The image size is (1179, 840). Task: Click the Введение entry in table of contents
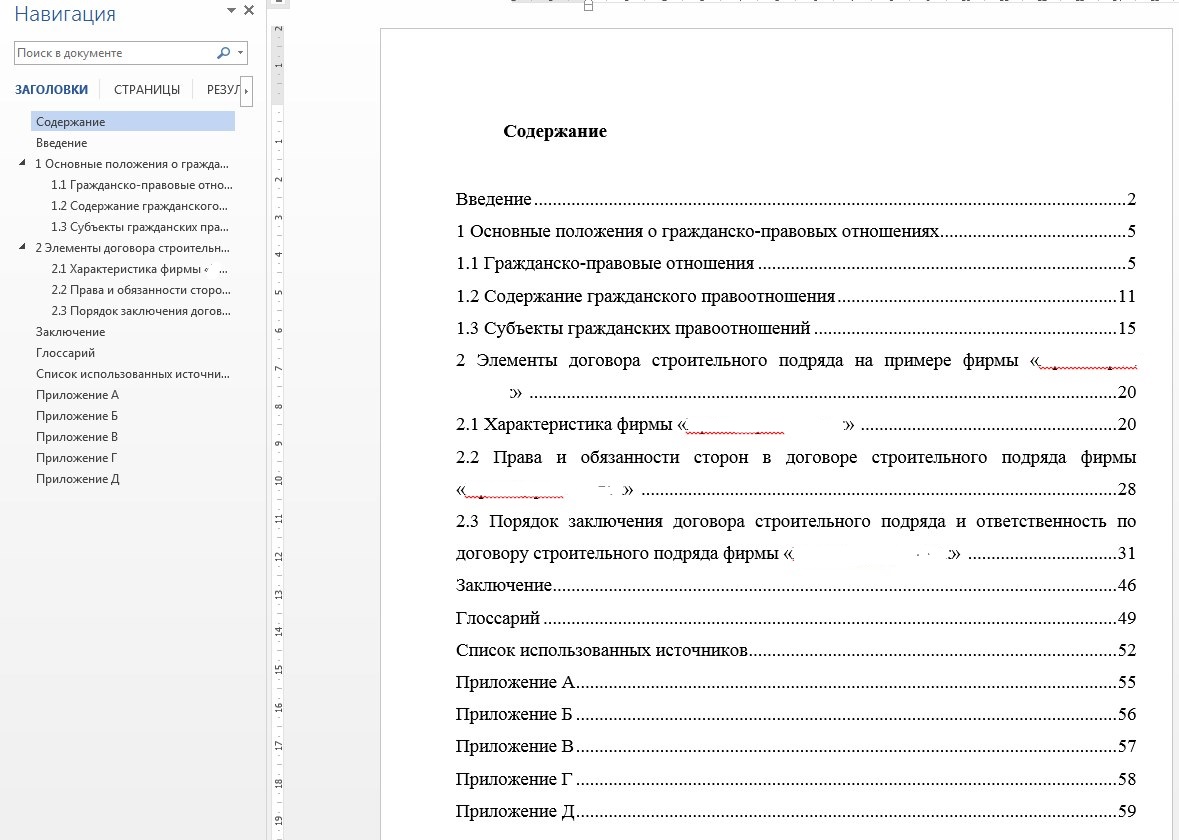796,199
